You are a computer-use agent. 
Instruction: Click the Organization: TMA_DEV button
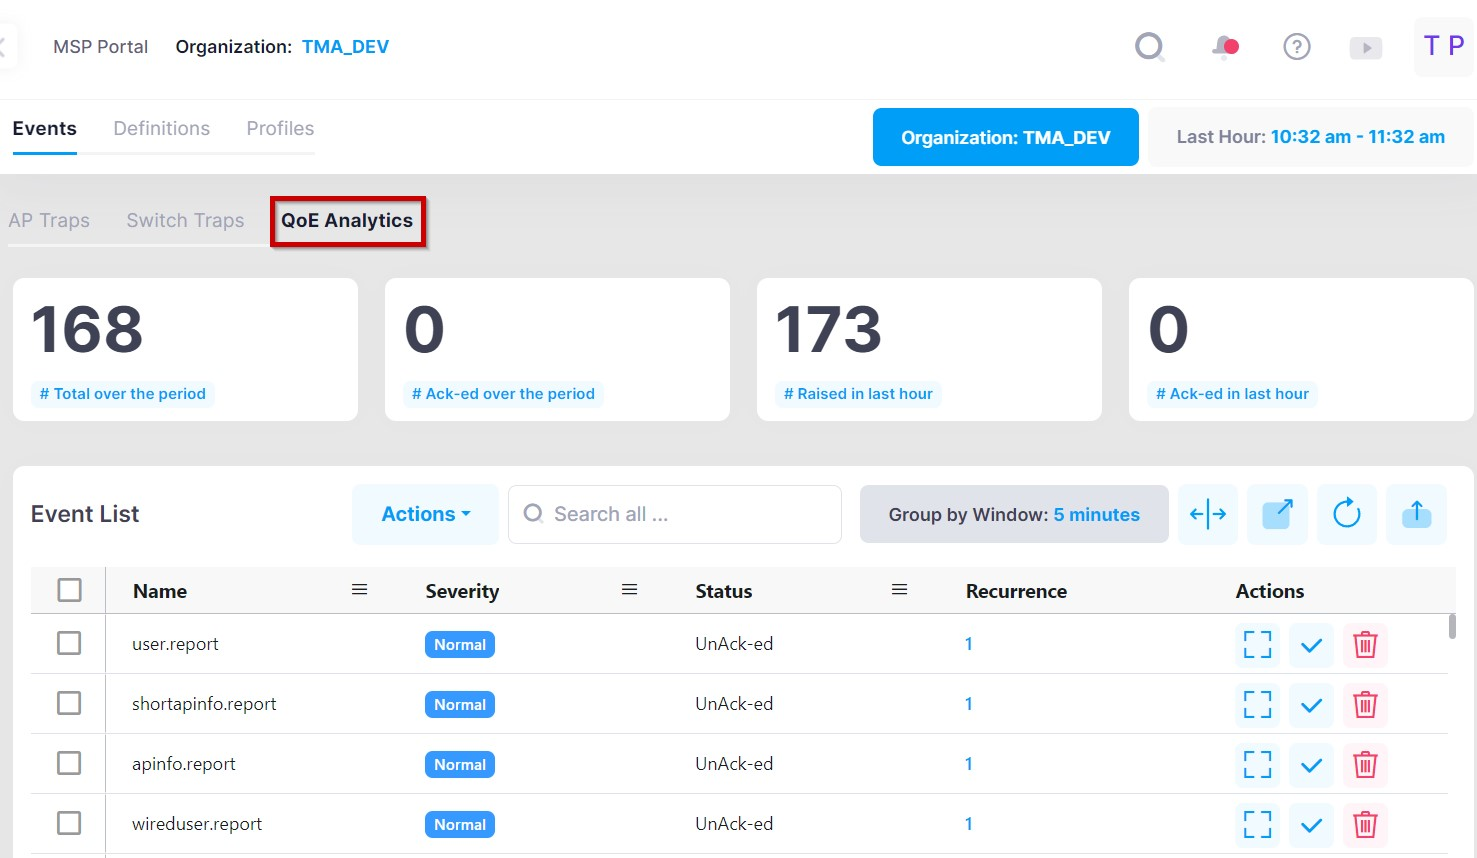[x=1005, y=137]
